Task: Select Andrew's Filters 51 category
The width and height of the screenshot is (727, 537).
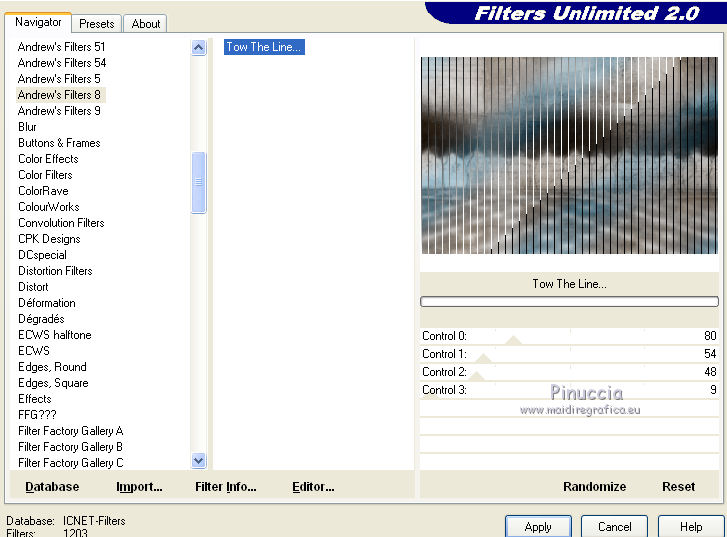Action: pyautogui.click(x=61, y=47)
